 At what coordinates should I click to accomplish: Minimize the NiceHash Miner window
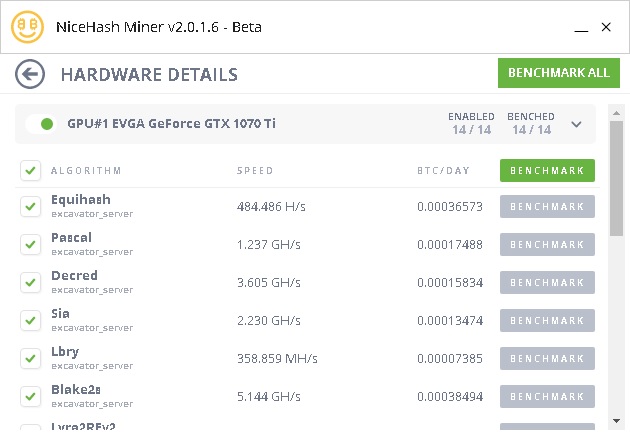pos(581,31)
